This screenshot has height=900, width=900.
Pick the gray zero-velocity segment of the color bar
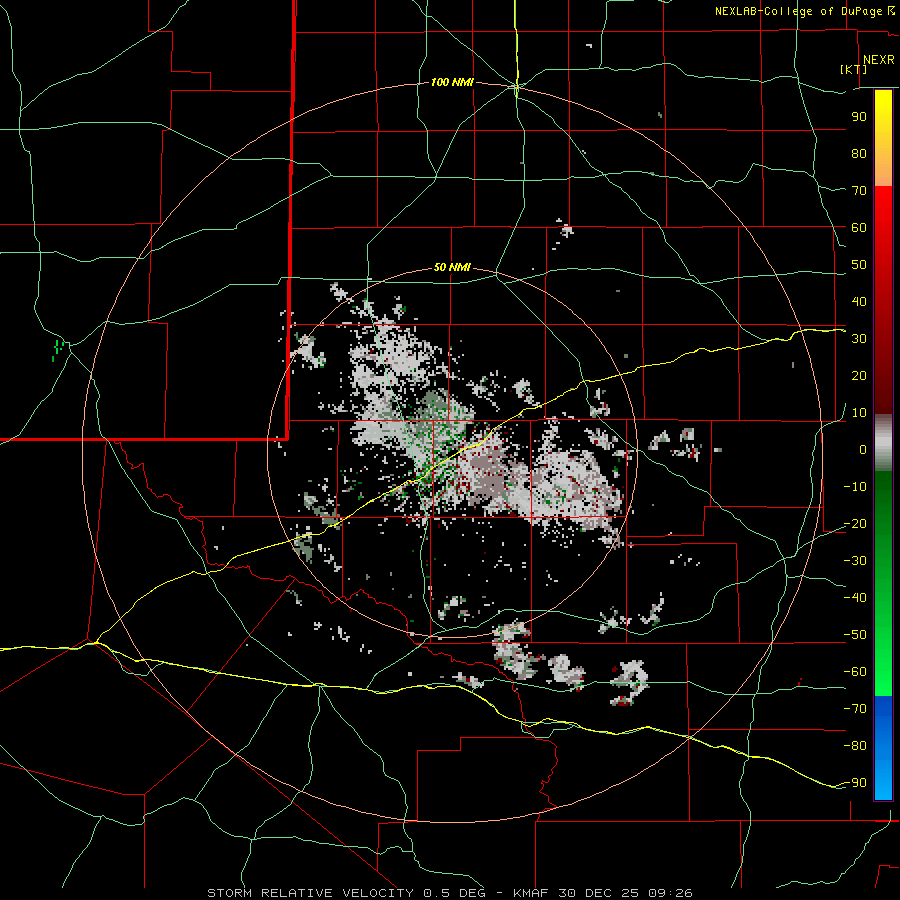[x=883, y=443]
